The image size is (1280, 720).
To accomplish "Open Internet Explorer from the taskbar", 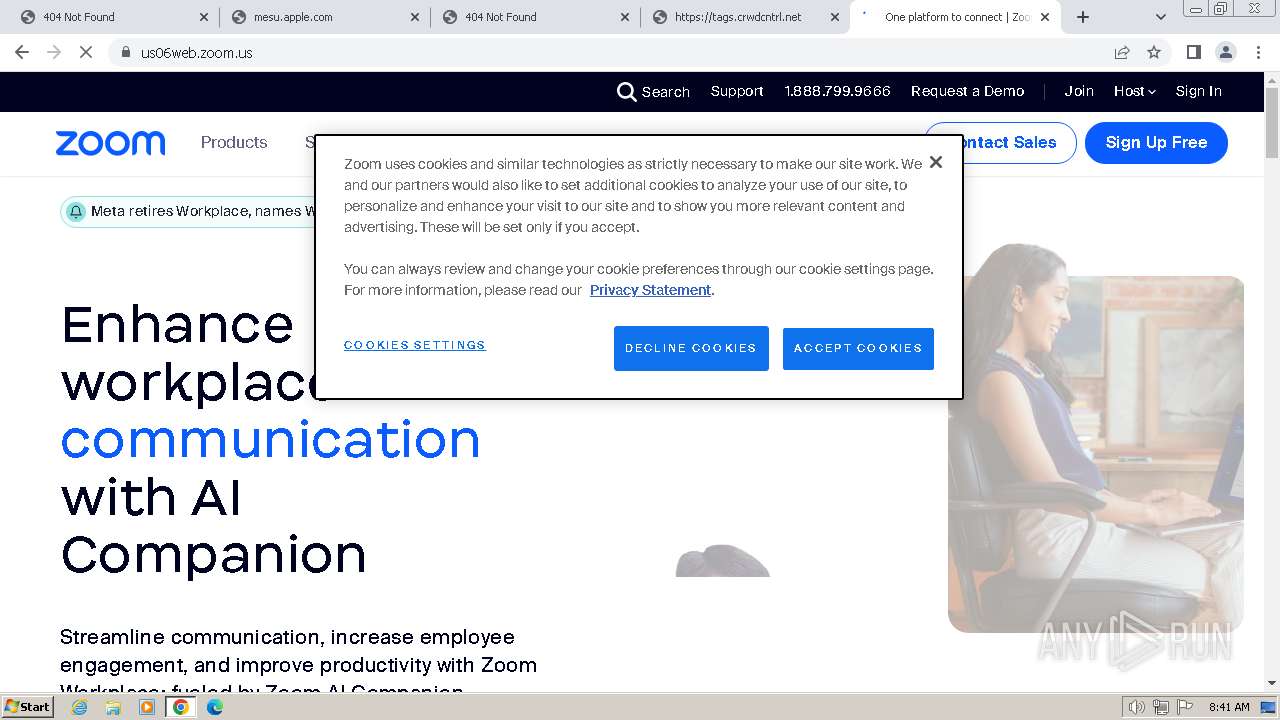I will coord(80,707).
